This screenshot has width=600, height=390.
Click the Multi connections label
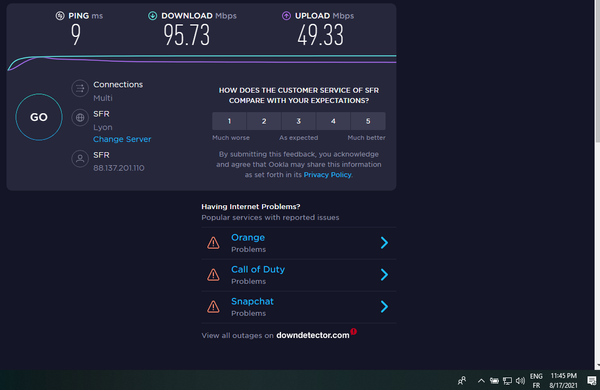pos(103,98)
